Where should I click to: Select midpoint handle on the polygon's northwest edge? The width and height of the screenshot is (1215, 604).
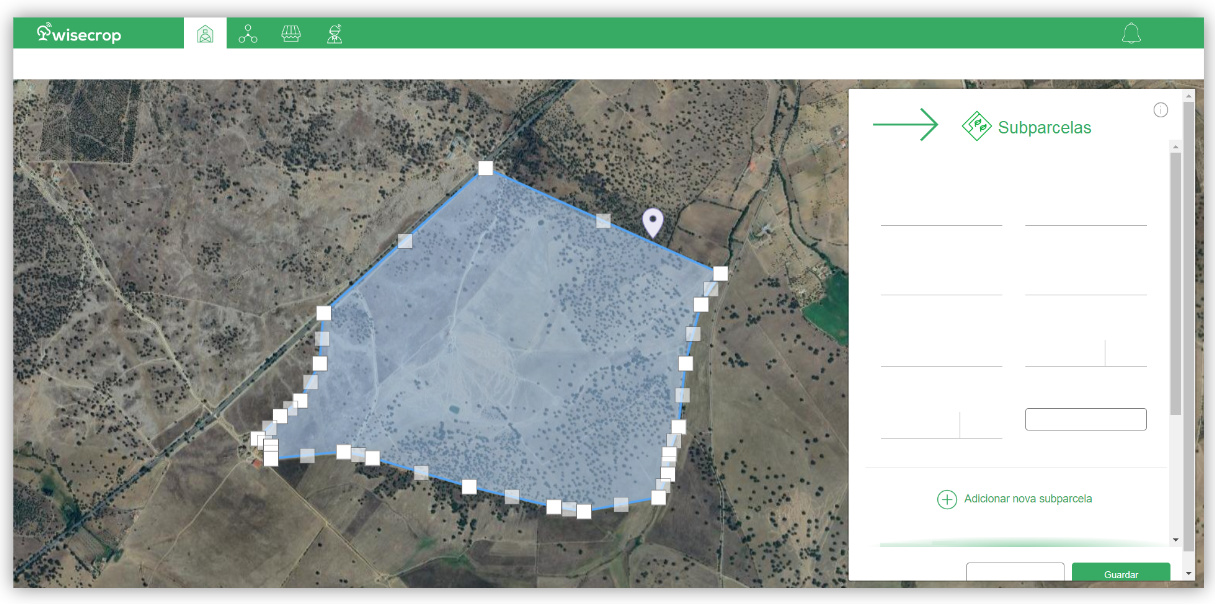[x=405, y=241]
